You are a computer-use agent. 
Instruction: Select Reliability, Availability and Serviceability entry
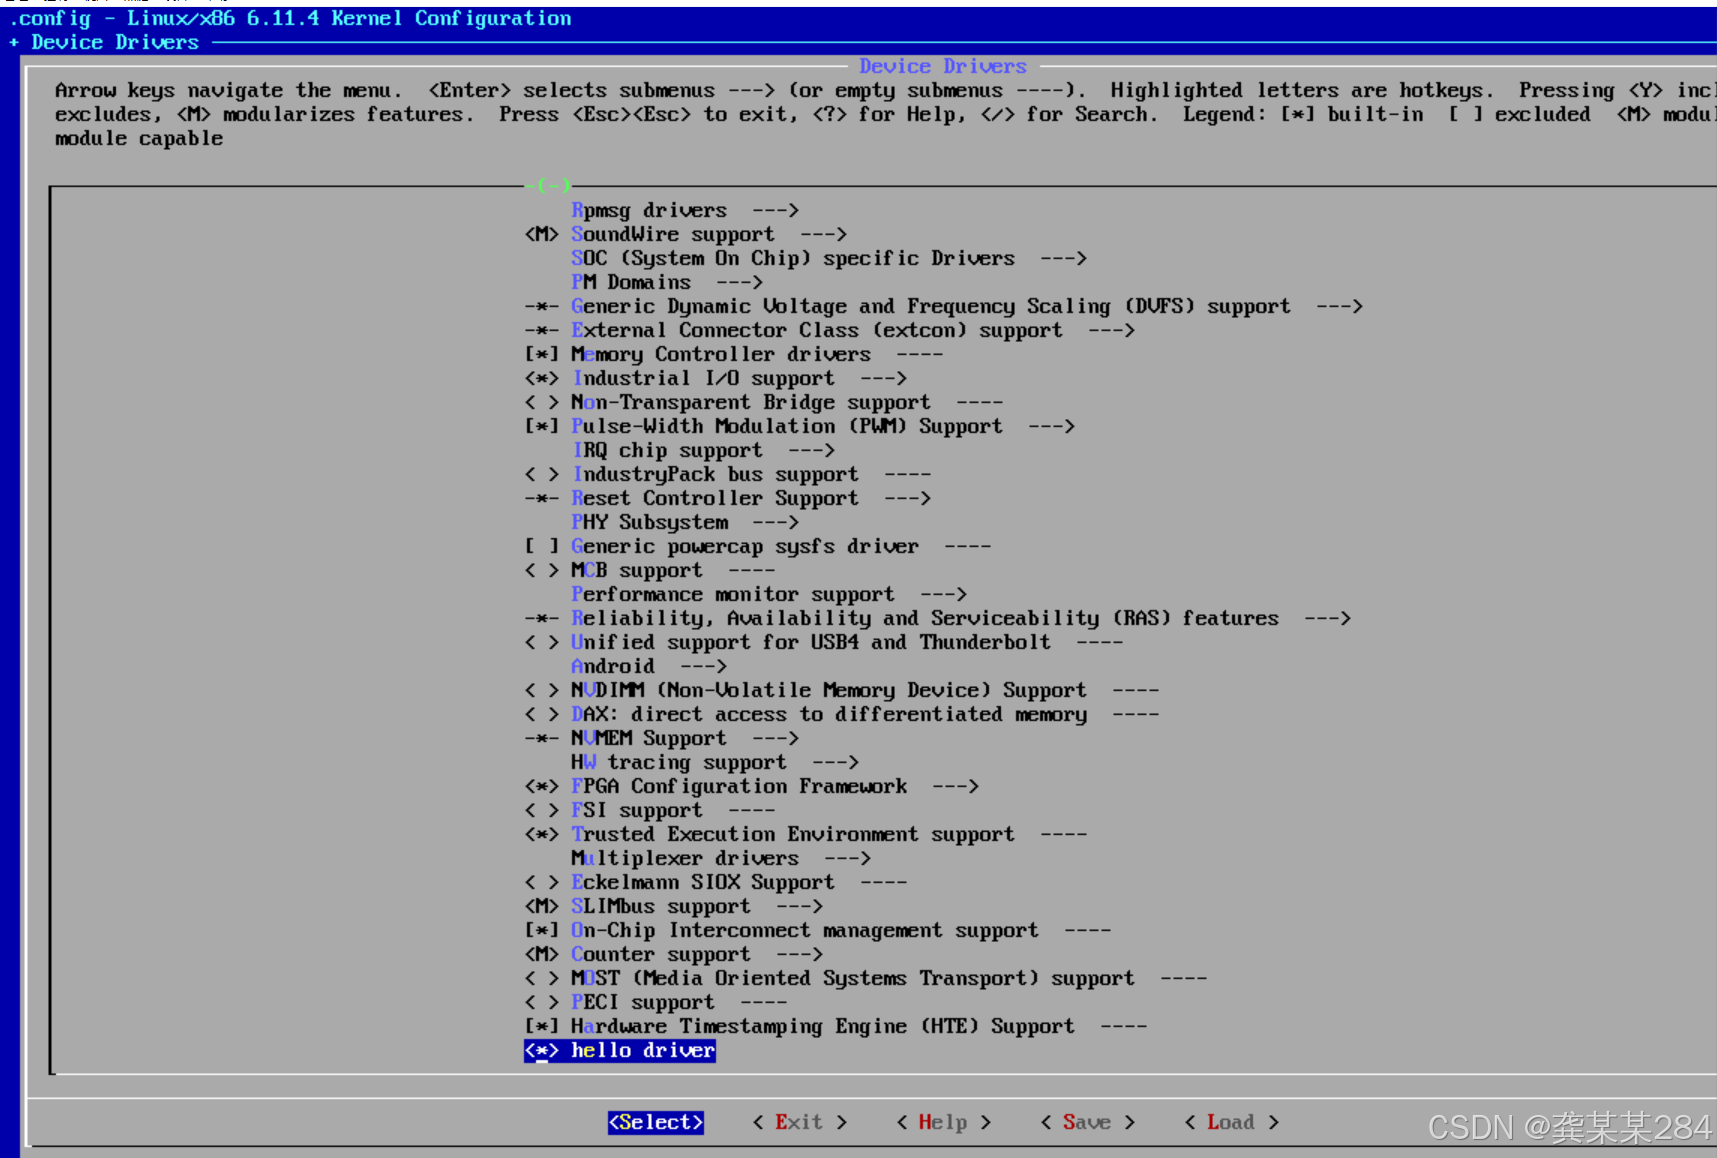point(925,618)
